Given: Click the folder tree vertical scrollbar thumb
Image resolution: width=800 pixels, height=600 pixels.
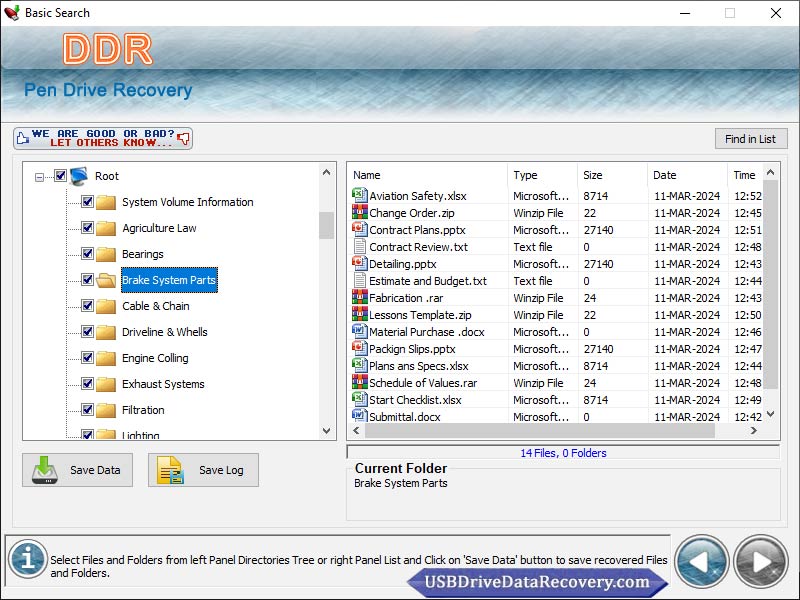Looking at the screenshot, I should (327, 225).
